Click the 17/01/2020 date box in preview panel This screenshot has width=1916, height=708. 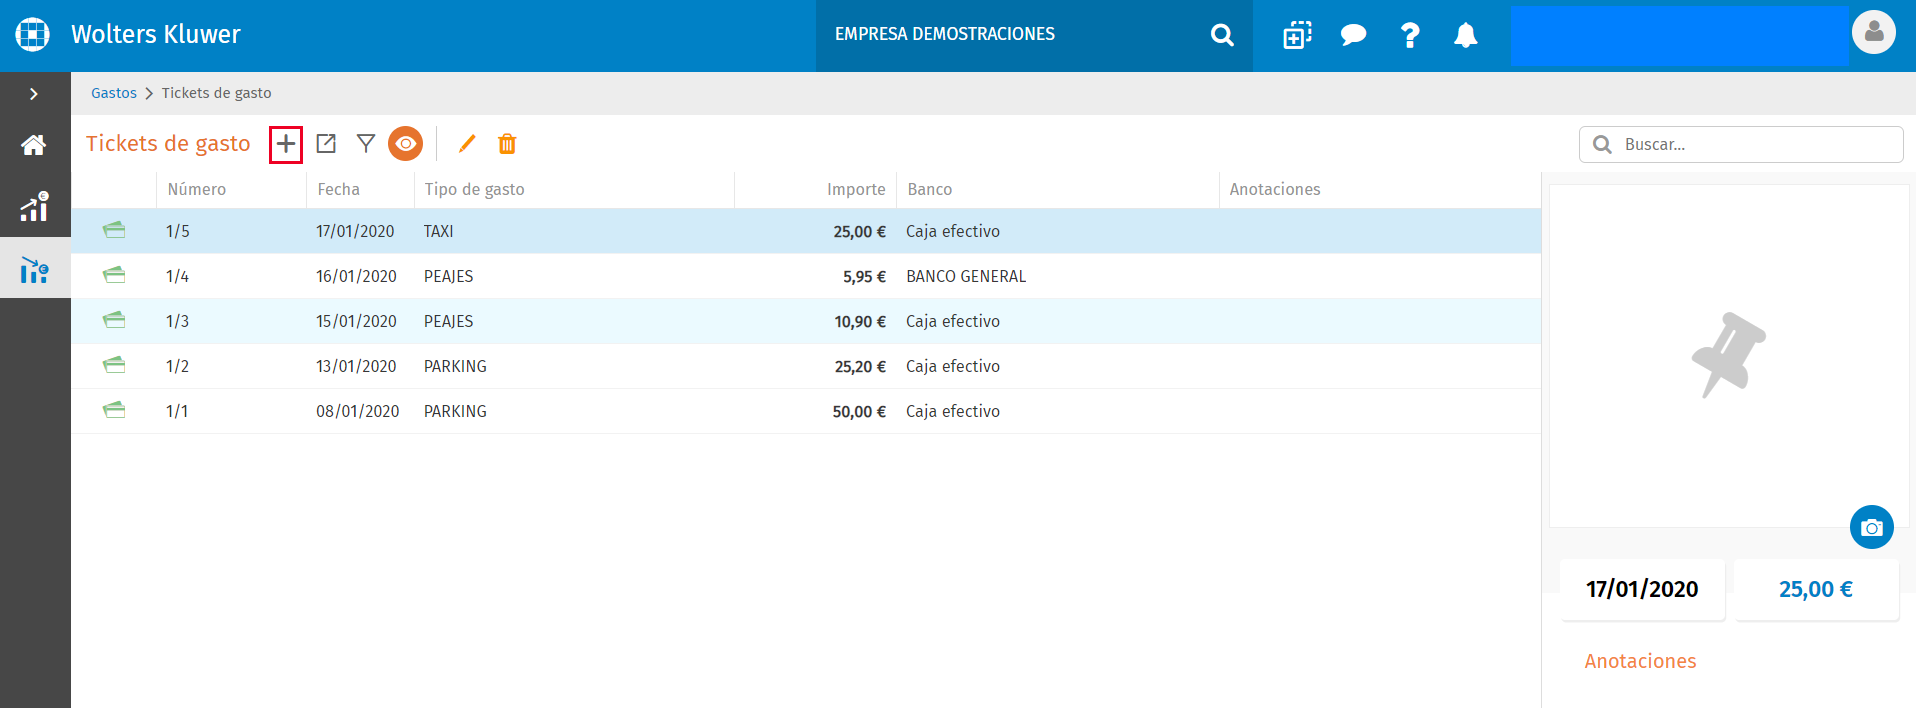(x=1642, y=590)
